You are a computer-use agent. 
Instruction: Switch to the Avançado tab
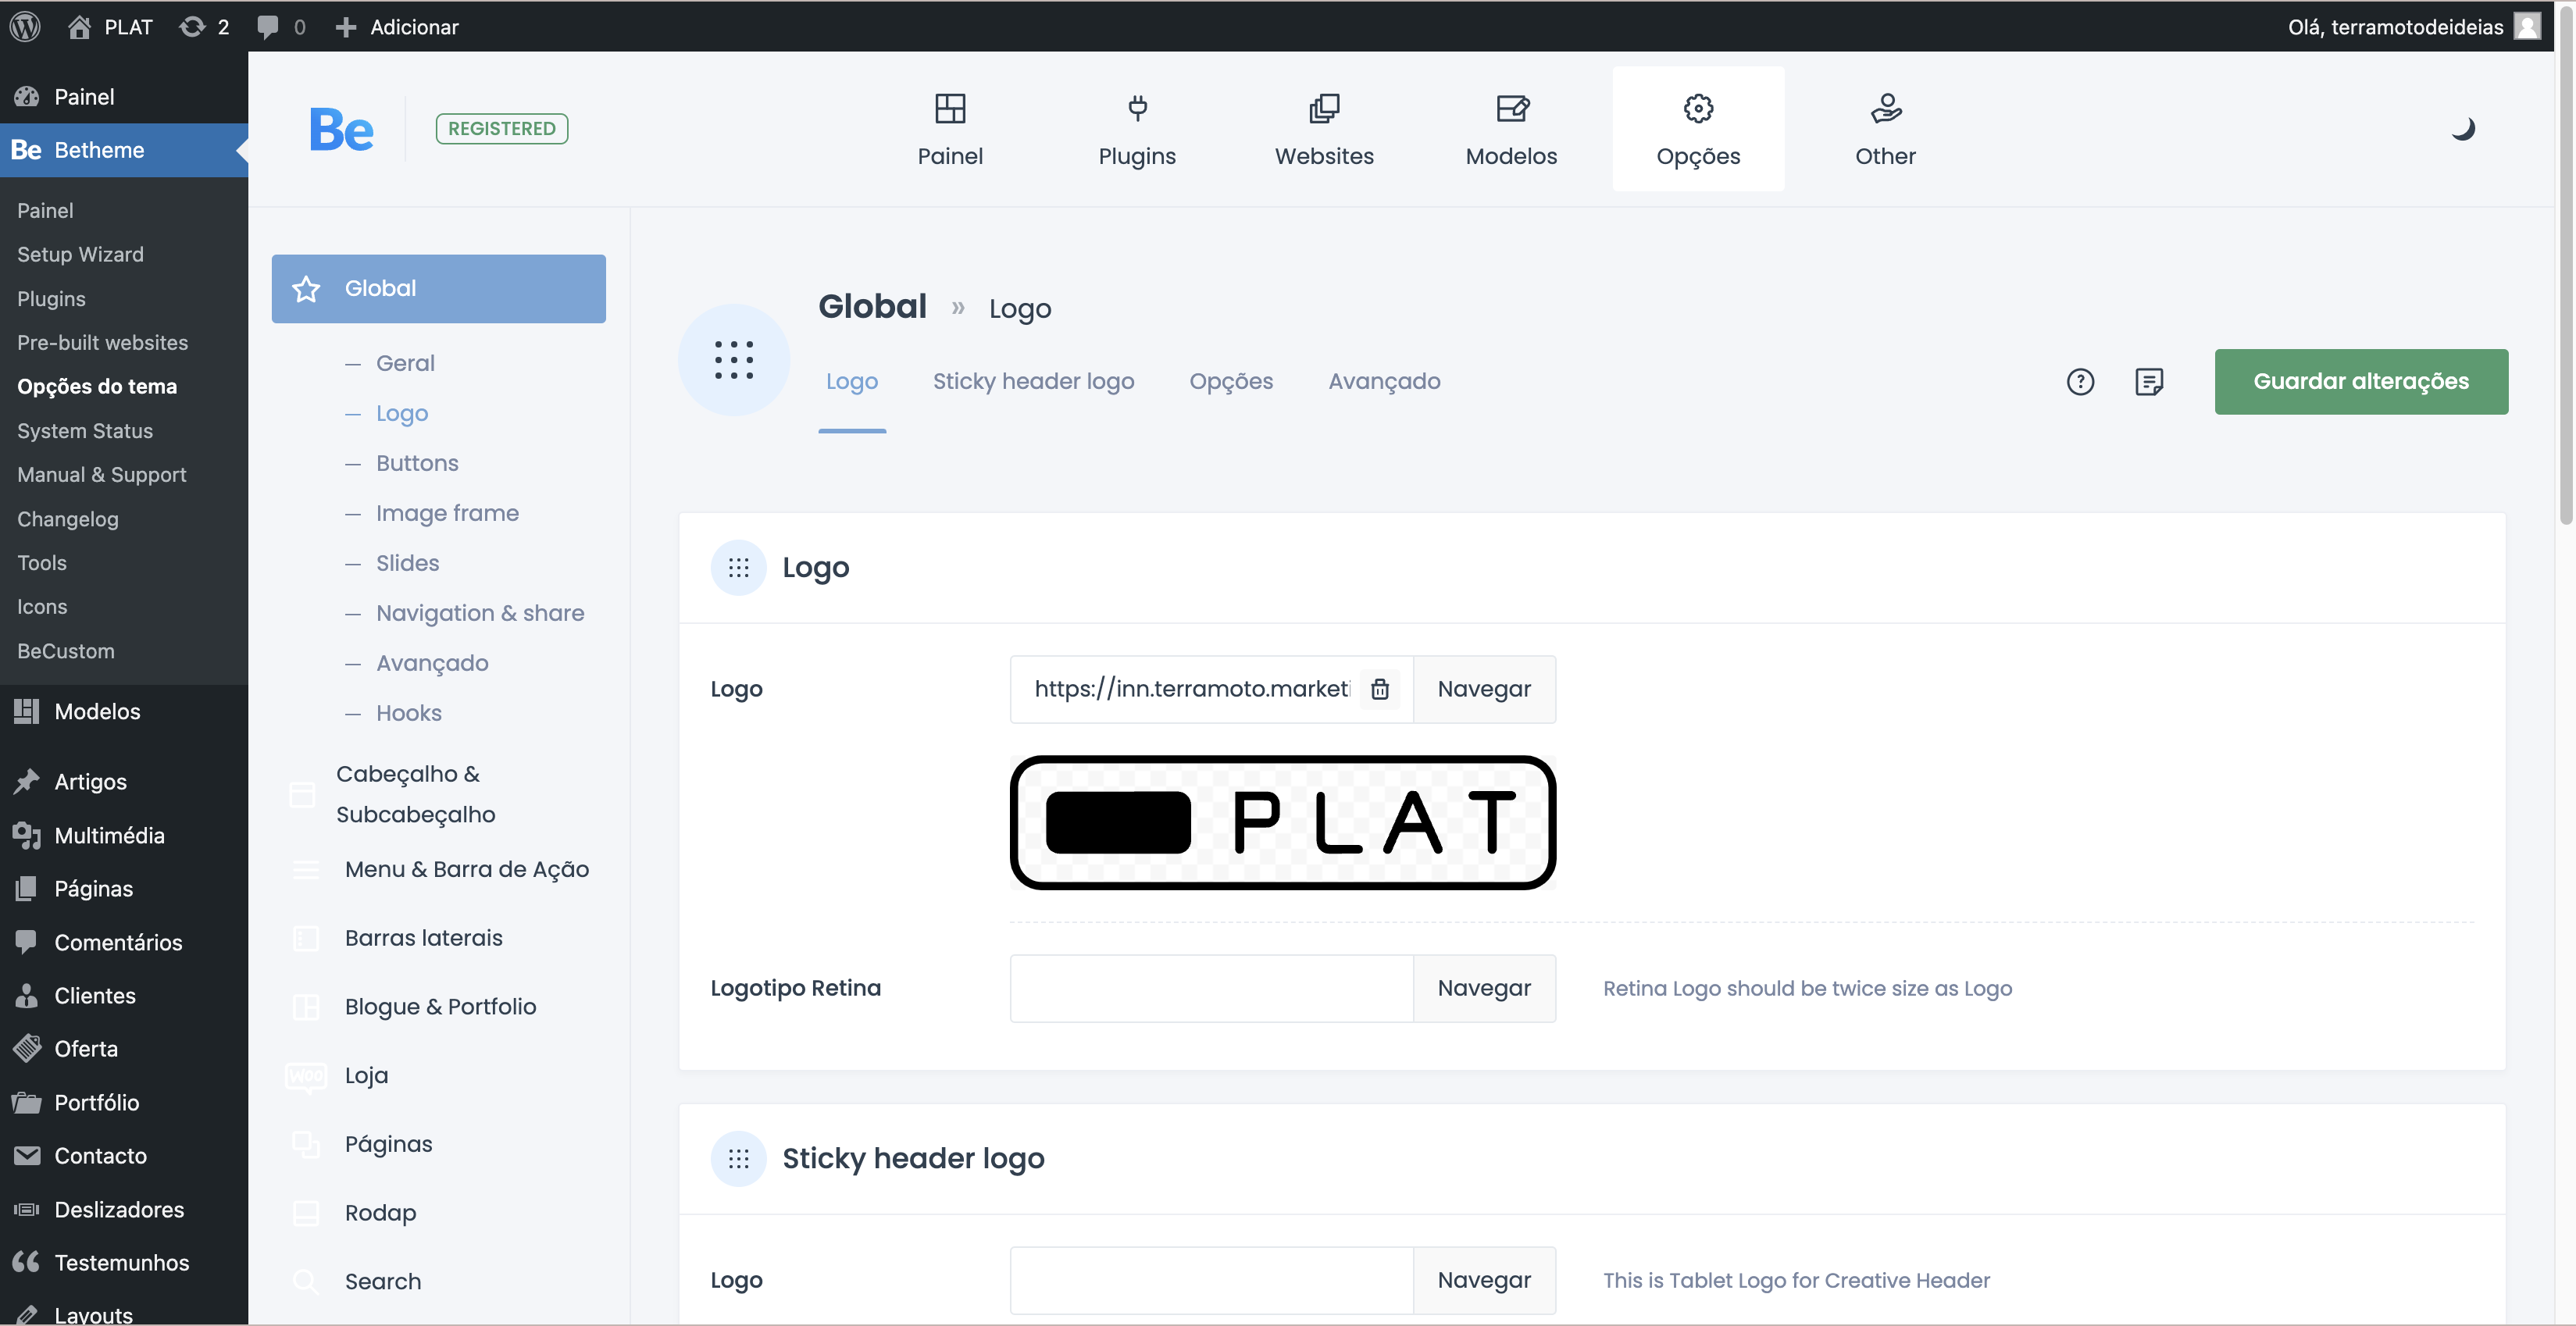click(x=1386, y=380)
